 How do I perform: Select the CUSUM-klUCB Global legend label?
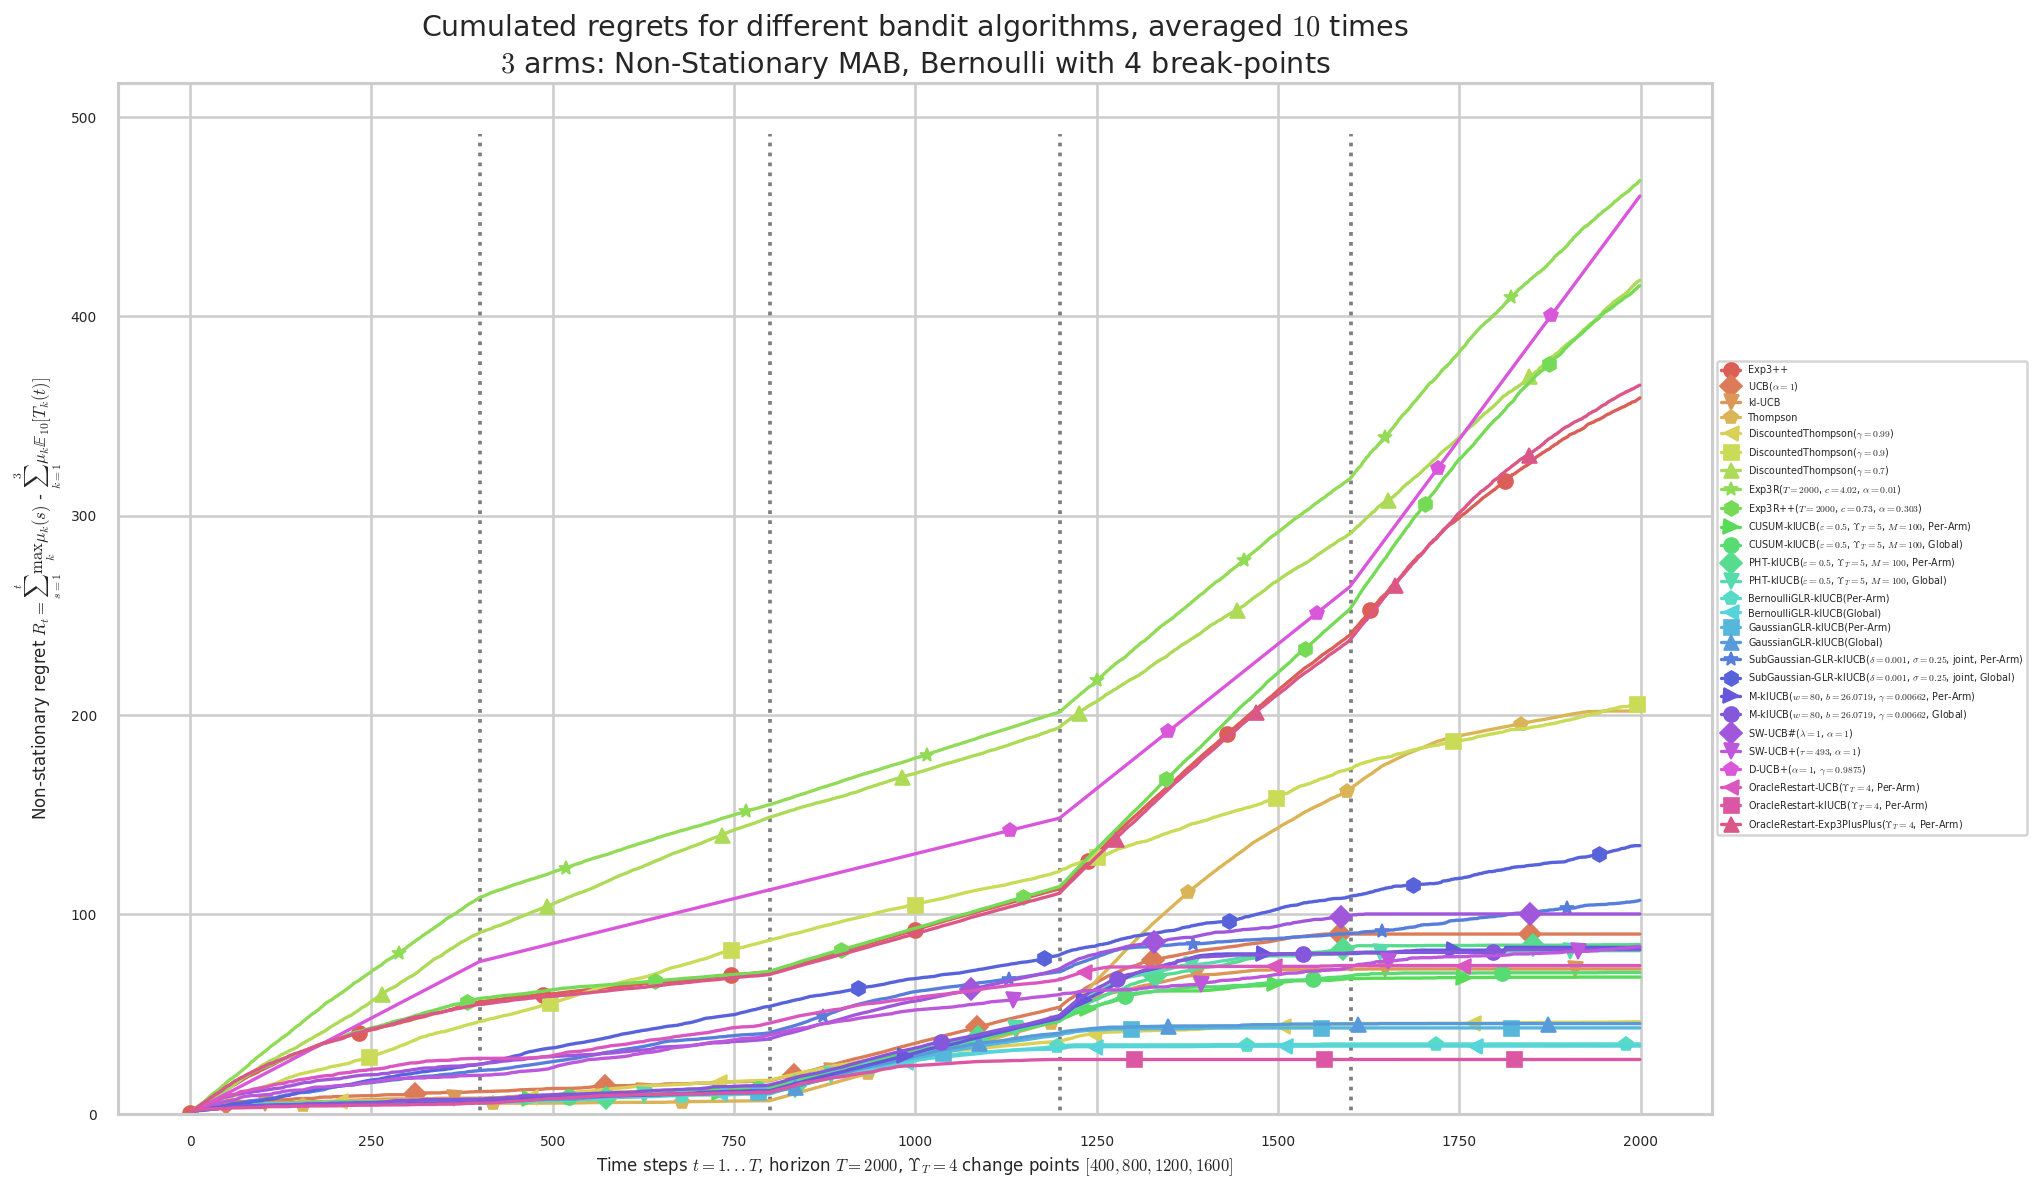click(x=1855, y=544)
